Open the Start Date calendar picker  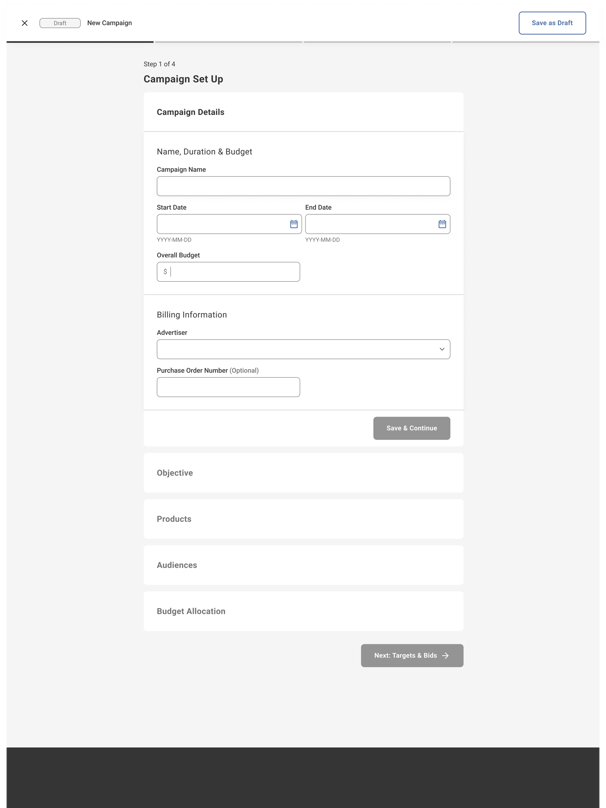tap(294, 224)
